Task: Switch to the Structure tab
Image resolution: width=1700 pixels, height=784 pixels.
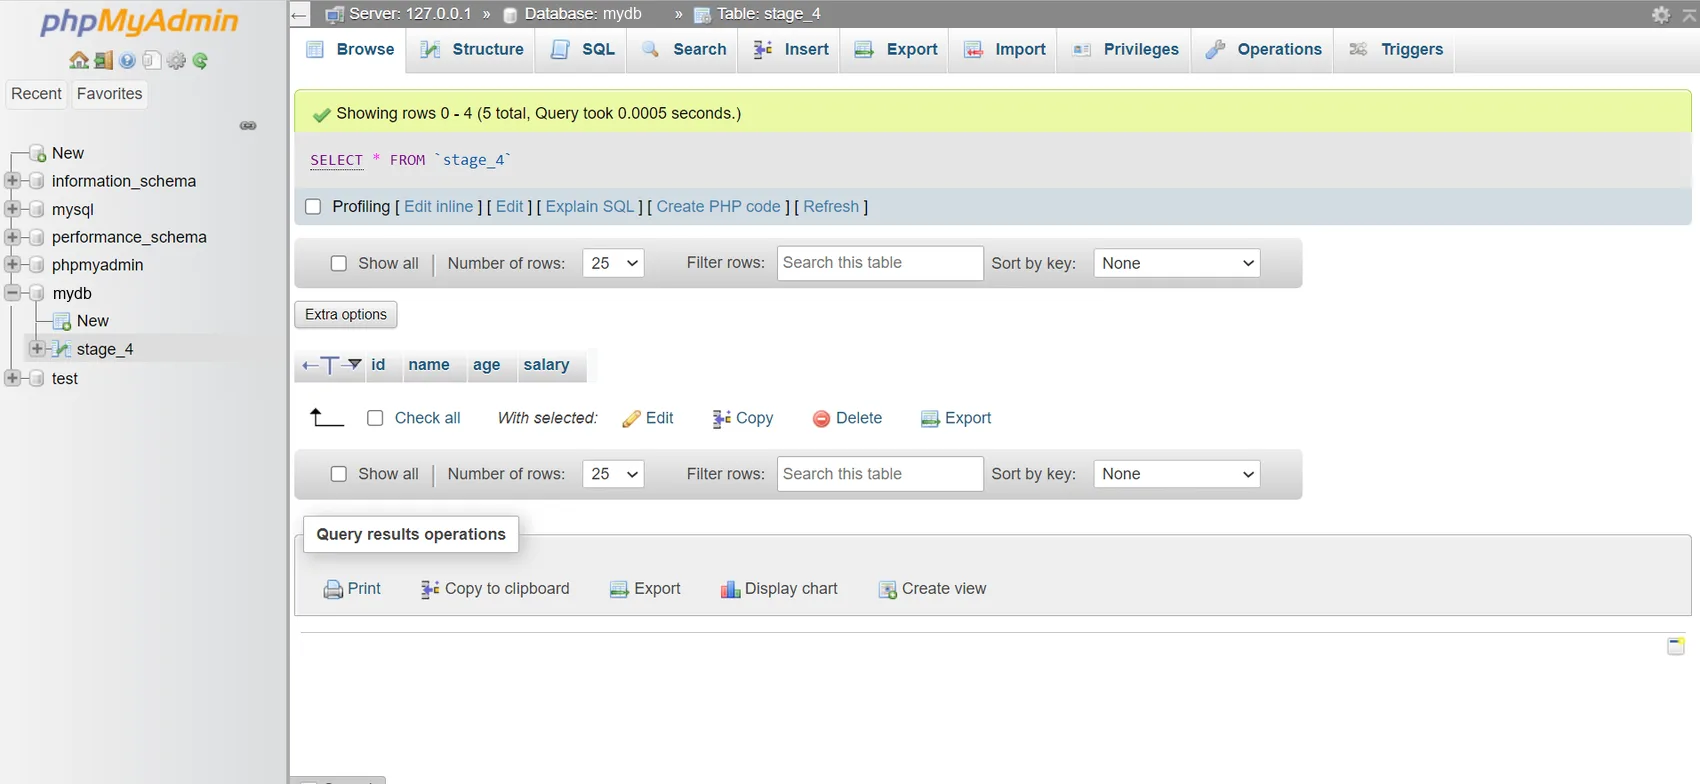Action: (472, 50)
